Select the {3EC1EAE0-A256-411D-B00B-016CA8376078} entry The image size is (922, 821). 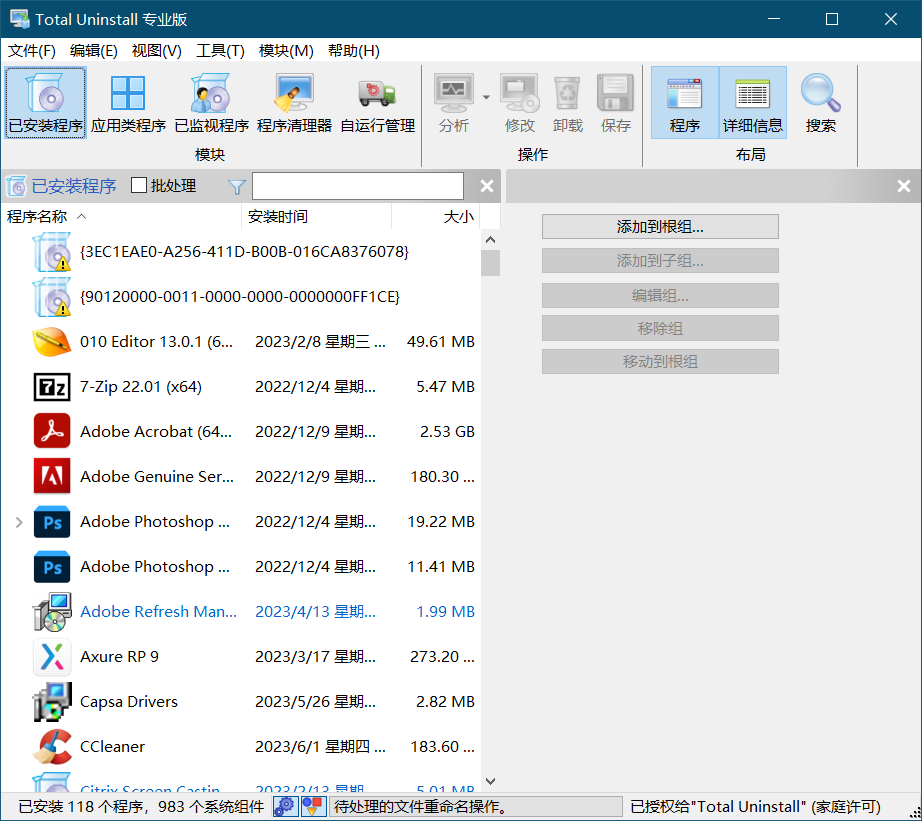point(244,252)
